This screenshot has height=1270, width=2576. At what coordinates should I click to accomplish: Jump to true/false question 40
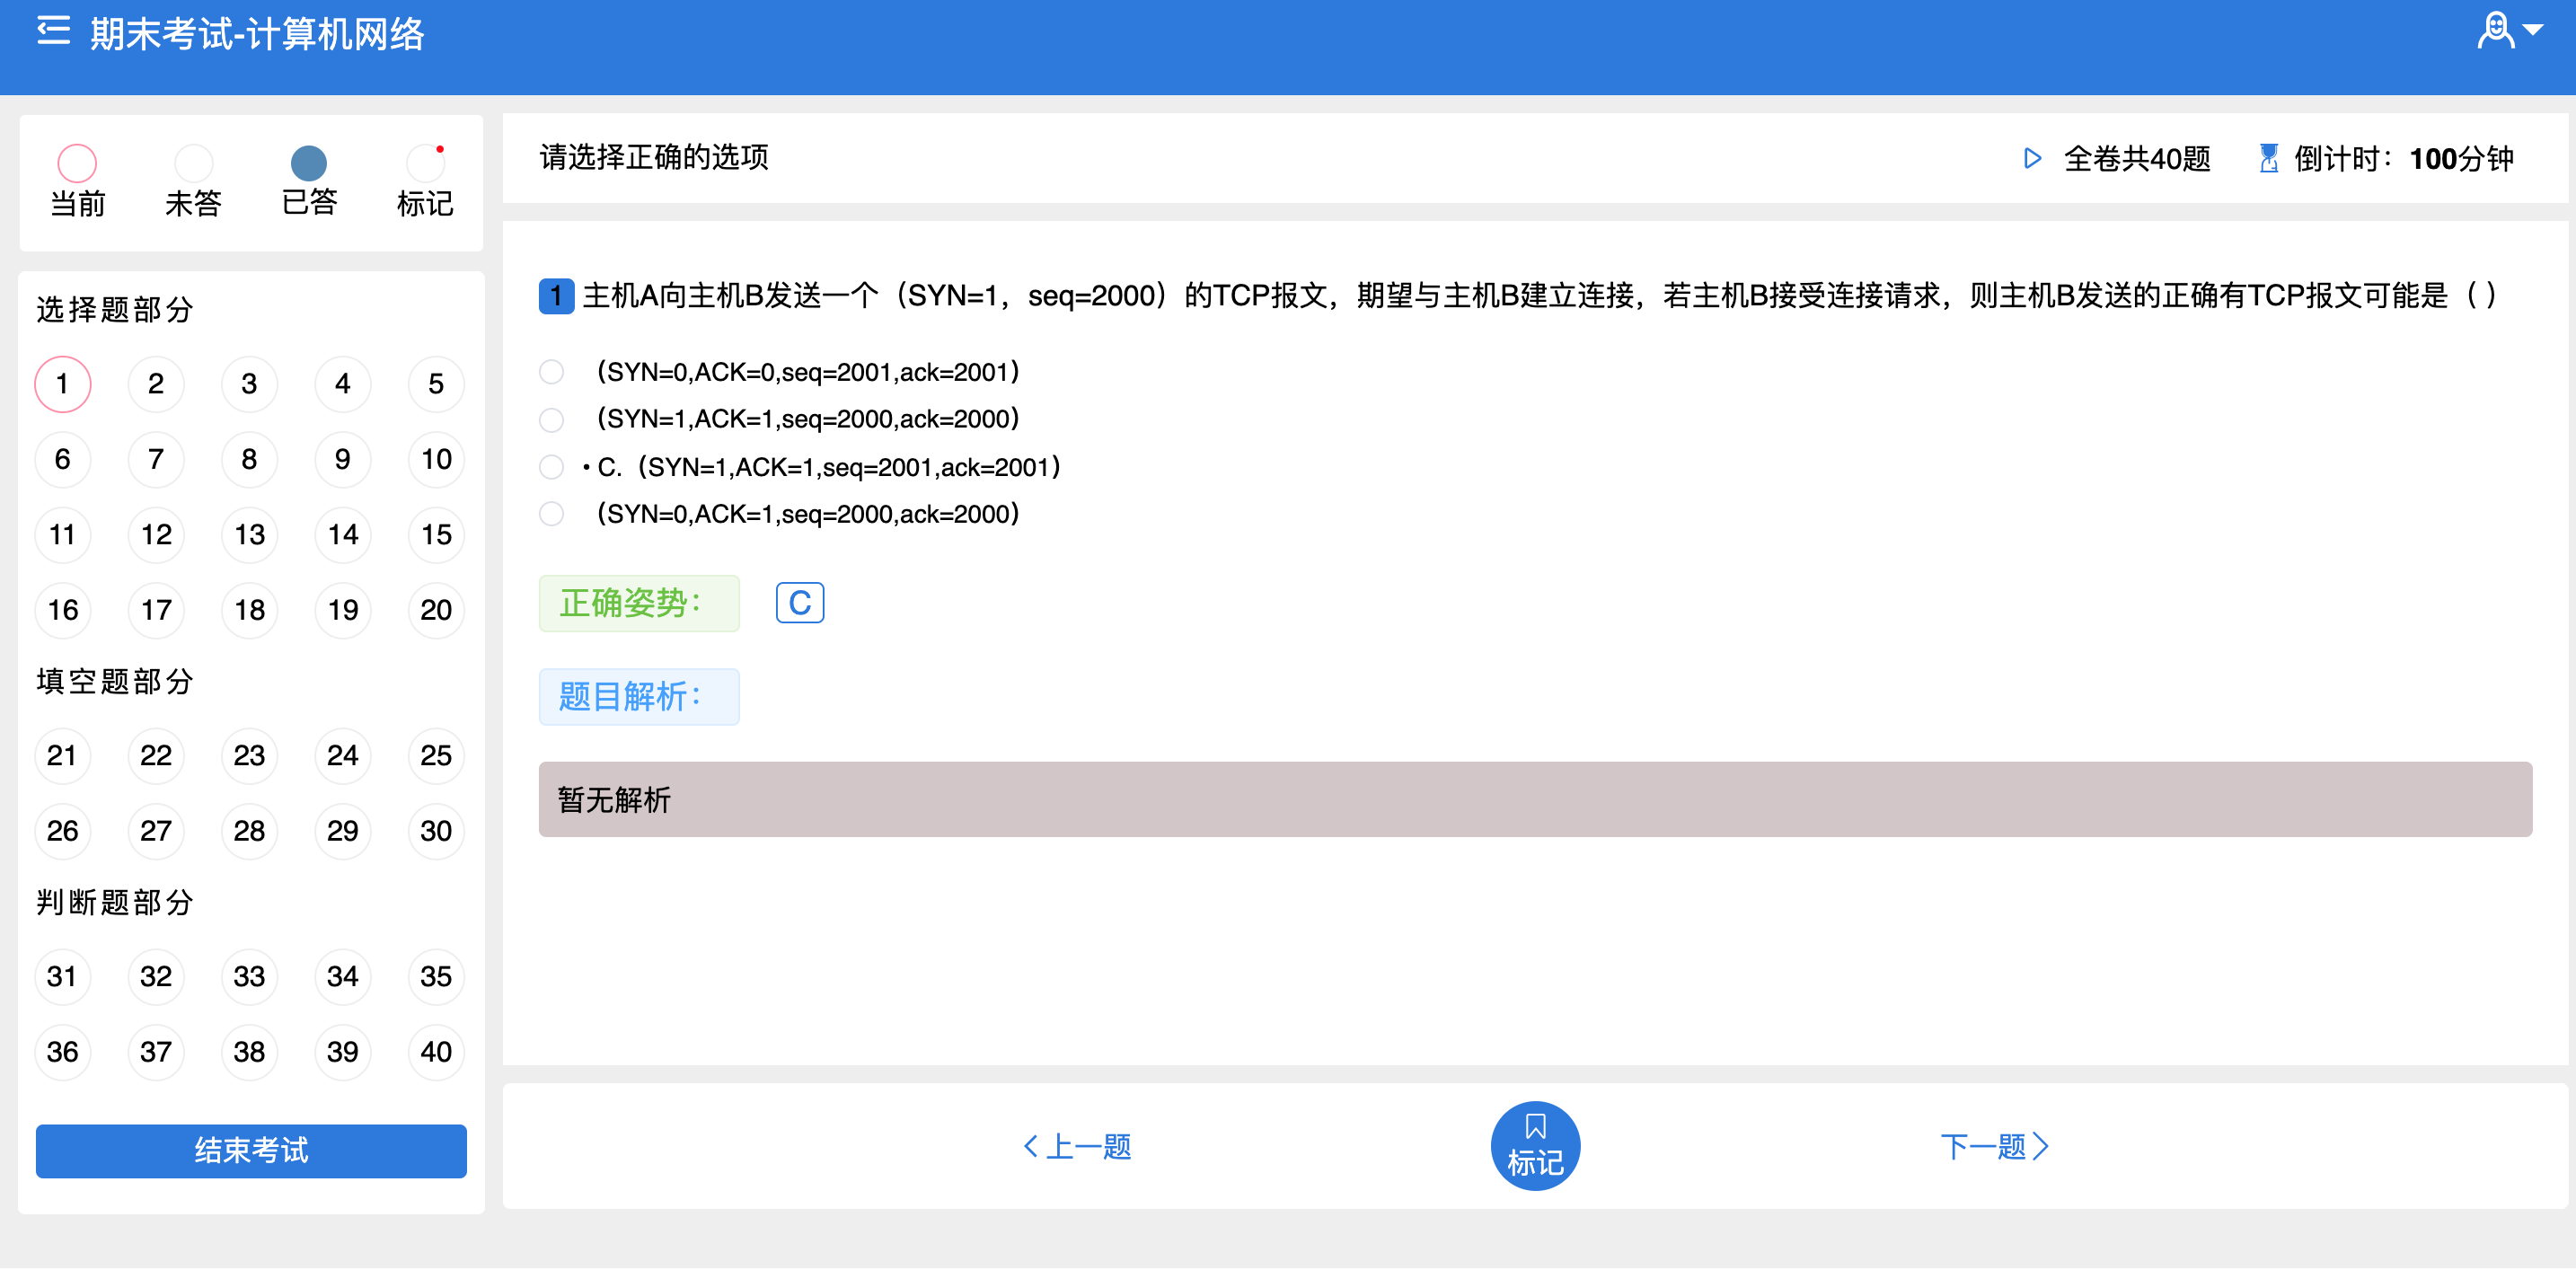(436, 1053)
